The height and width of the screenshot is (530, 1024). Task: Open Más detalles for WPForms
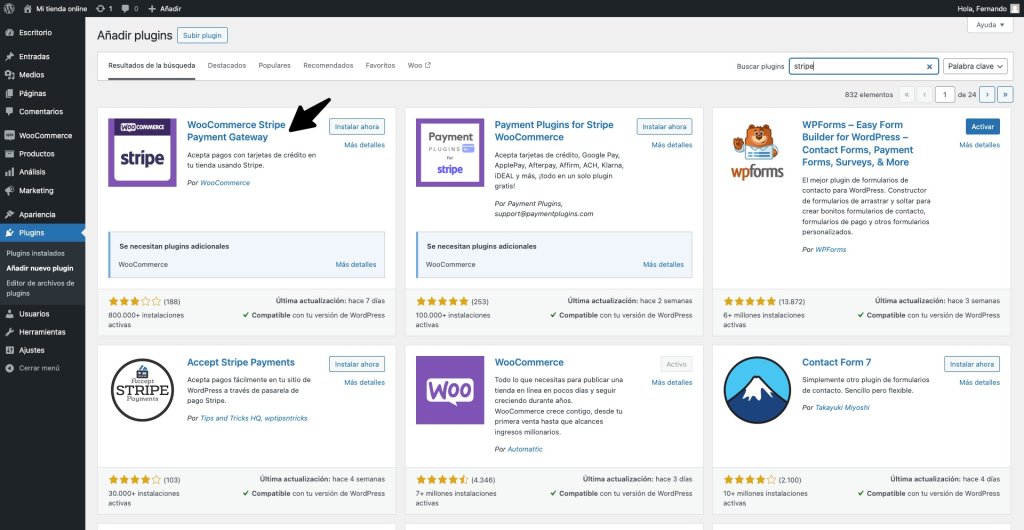coord(979,145)
